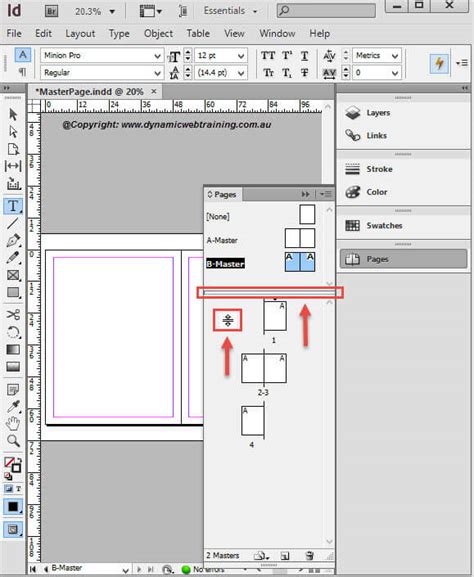
Task: Select the Gap tool
Action: [x=13, y=166]
